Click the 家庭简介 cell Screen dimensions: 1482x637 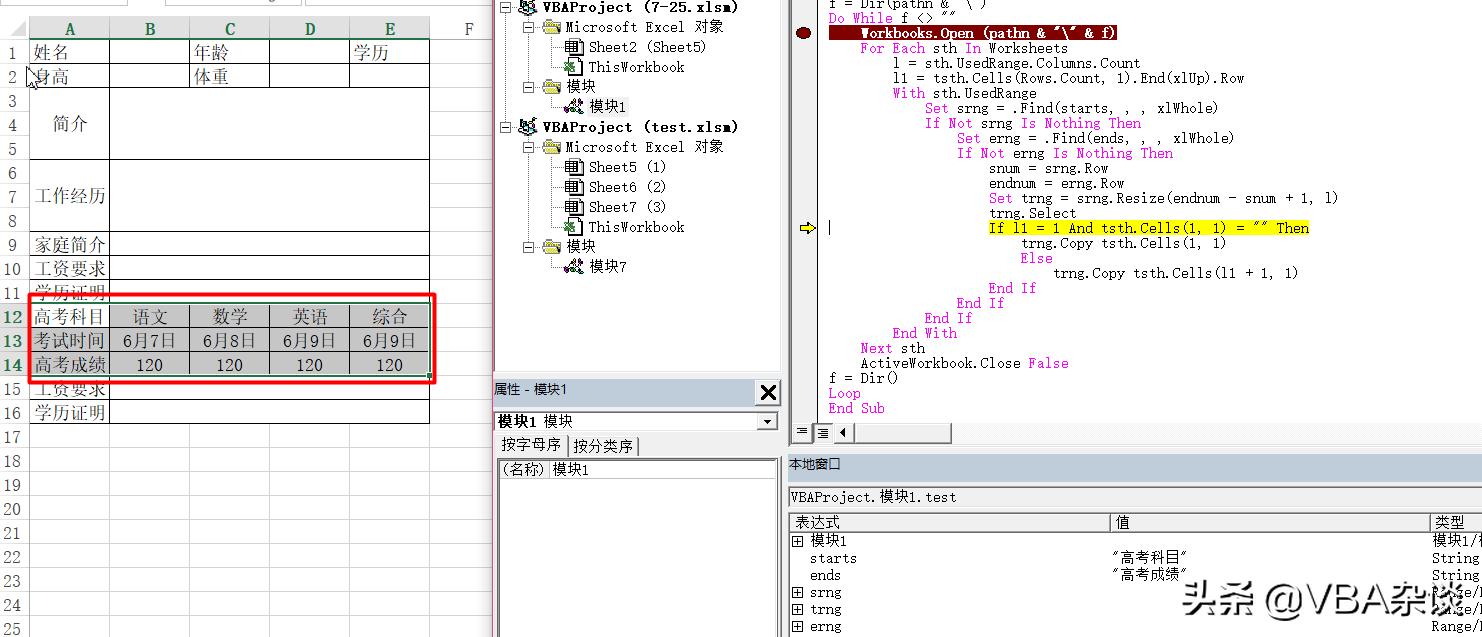coord(69,244)
